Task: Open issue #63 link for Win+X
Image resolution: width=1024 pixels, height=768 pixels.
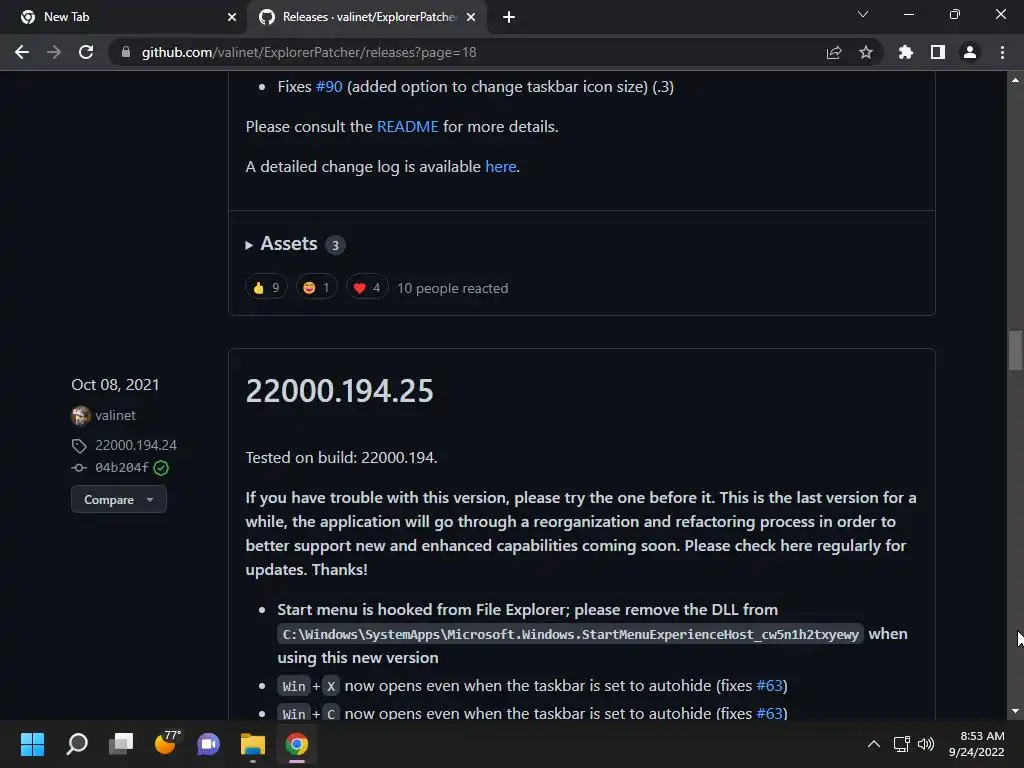Action: point(769,686)
